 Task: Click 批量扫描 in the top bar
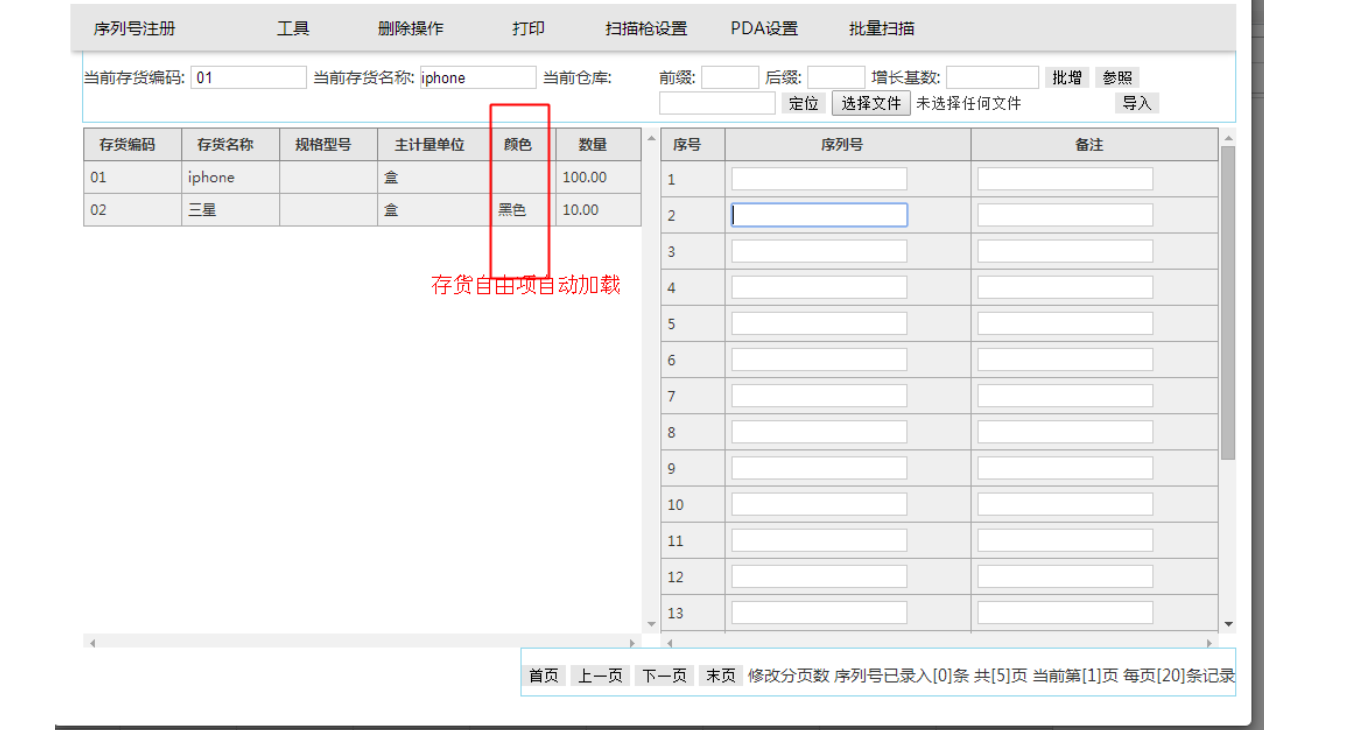pyautogui.click(x=881, y=29)
